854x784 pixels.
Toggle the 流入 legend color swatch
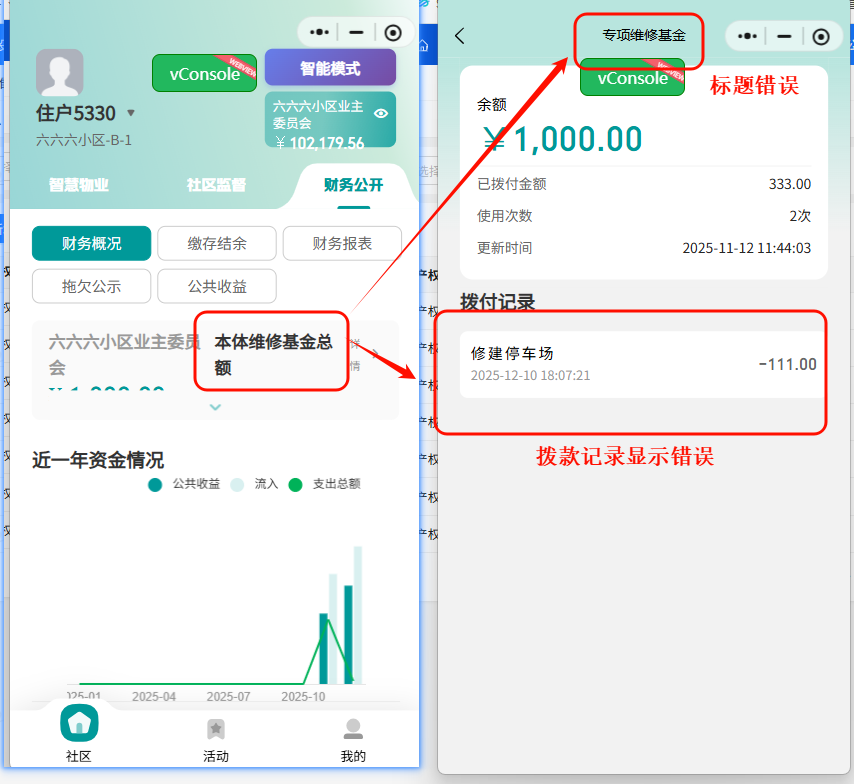237,484
